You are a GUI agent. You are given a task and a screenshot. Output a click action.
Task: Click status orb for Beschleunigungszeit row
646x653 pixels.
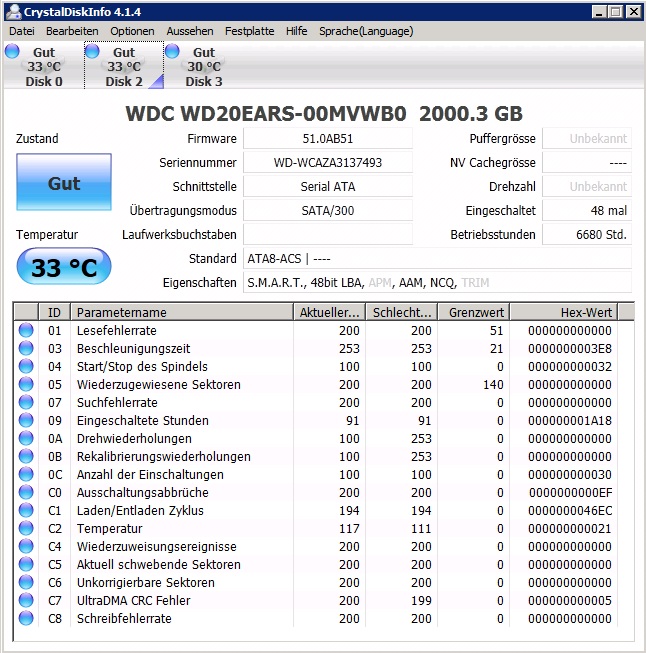26,348
